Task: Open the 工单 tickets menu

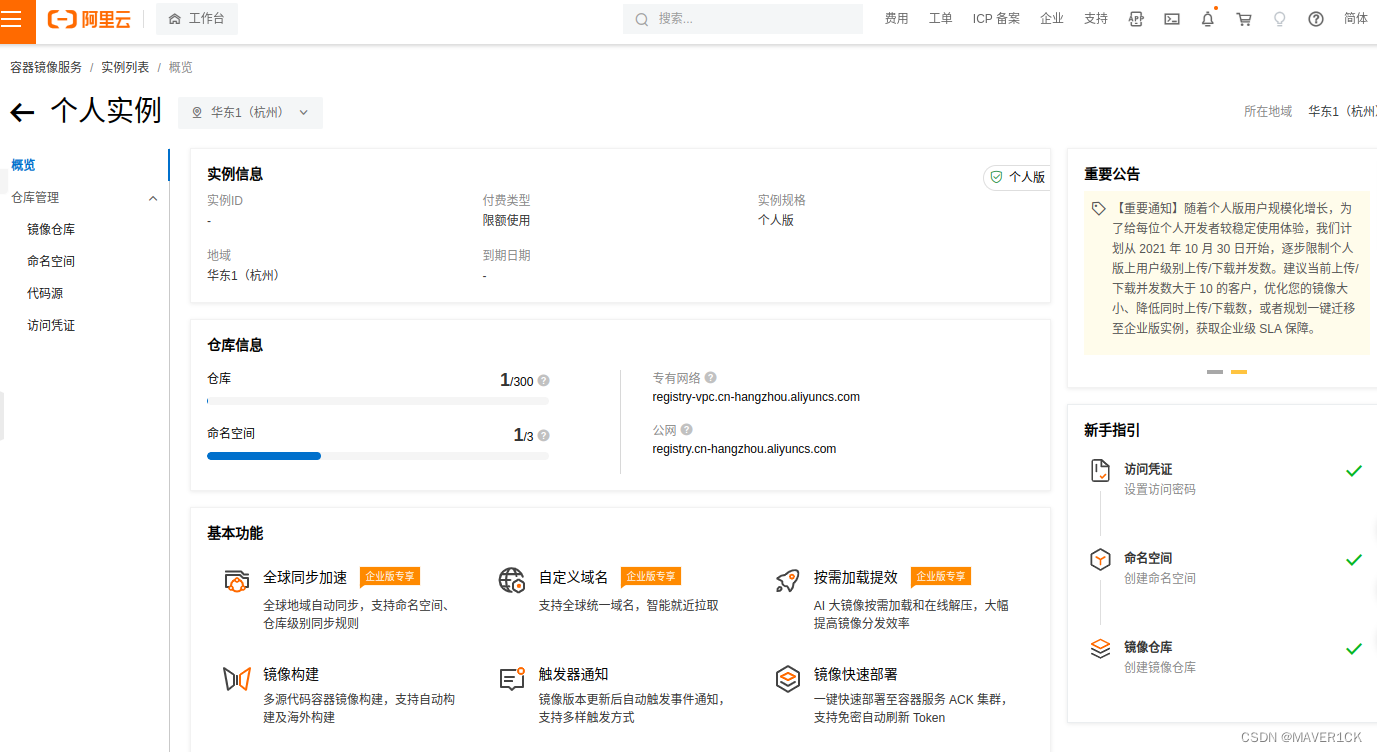Action: tap(940, 19)
